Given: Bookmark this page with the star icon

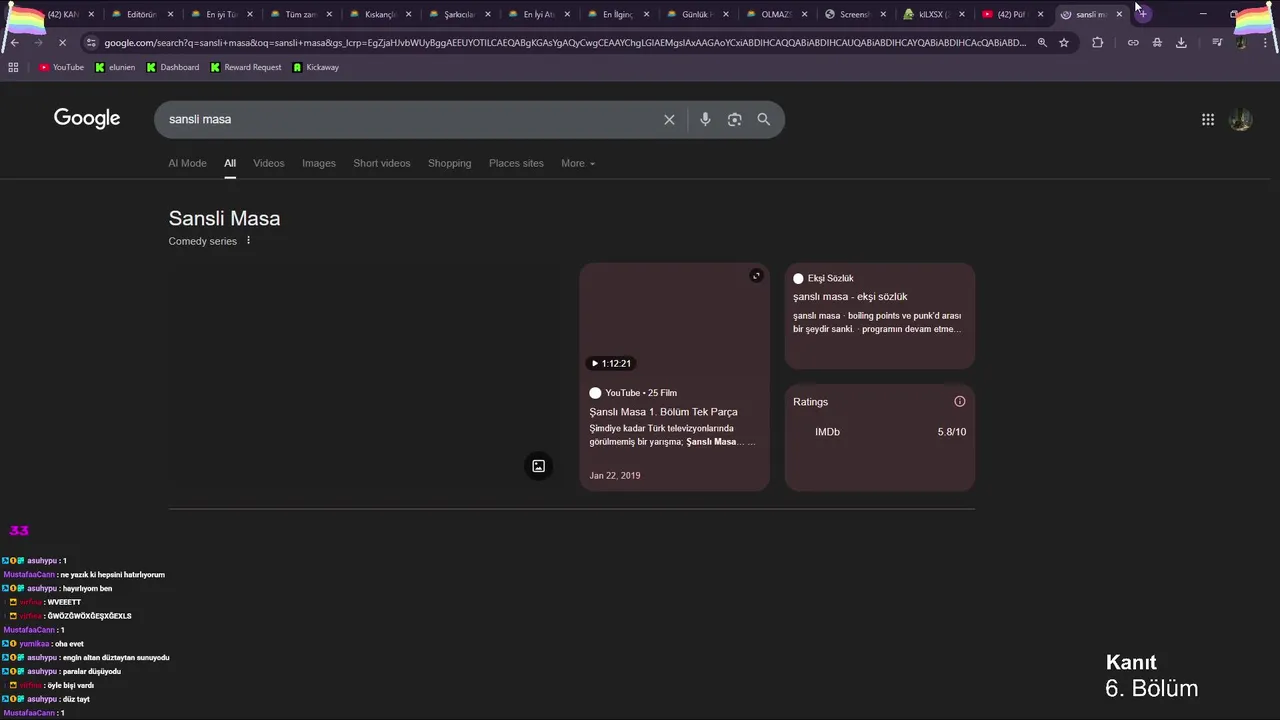Looking at the screenshot, I should tap(1064, 43).
